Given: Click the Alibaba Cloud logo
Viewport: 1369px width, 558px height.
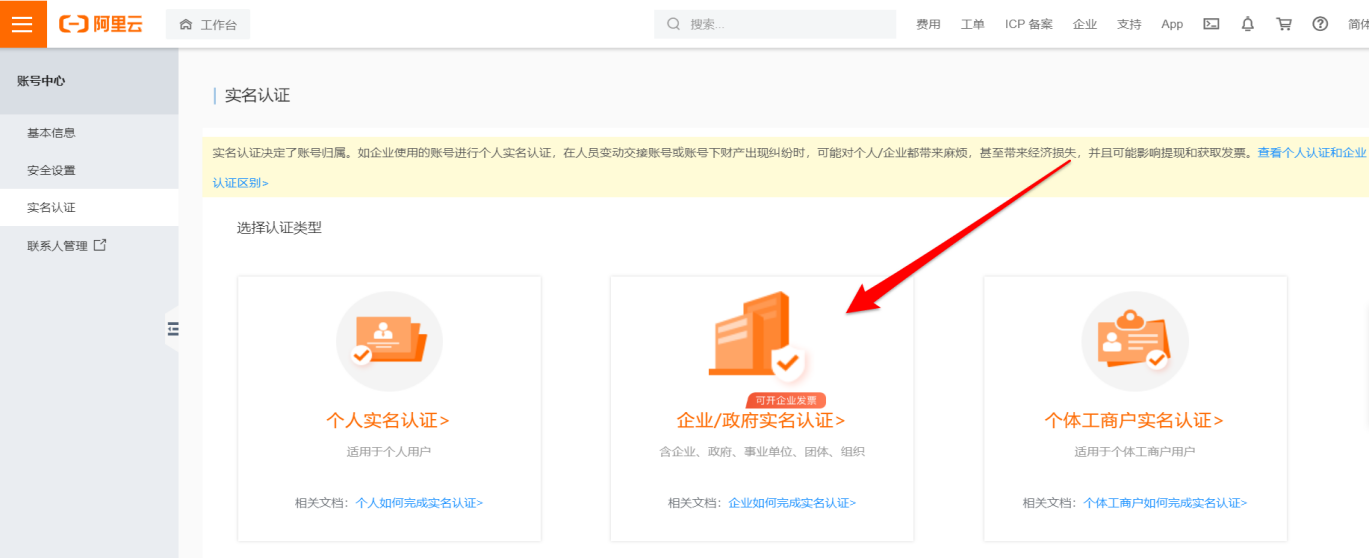Looking at the screenshot, I should [x=101, y=24].
